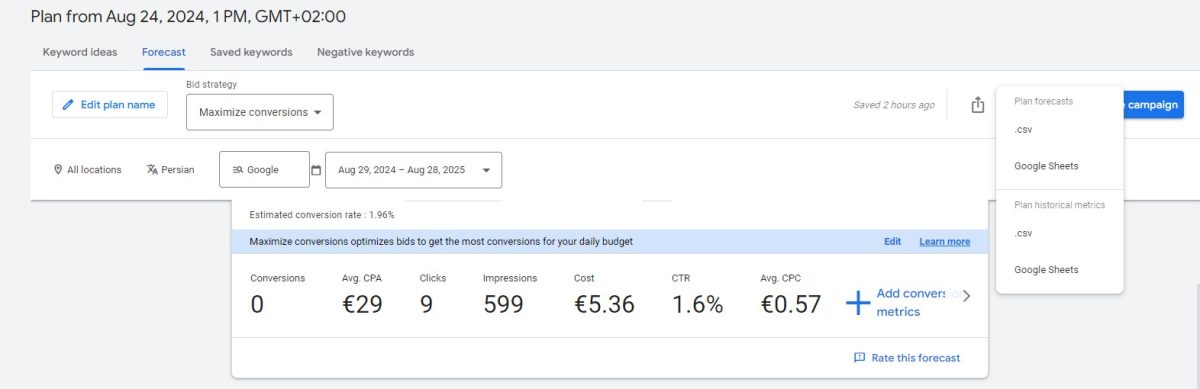This screenshot has width=1200, height=389.
Task: Click the Google search network icon
Action: point(238,170)
